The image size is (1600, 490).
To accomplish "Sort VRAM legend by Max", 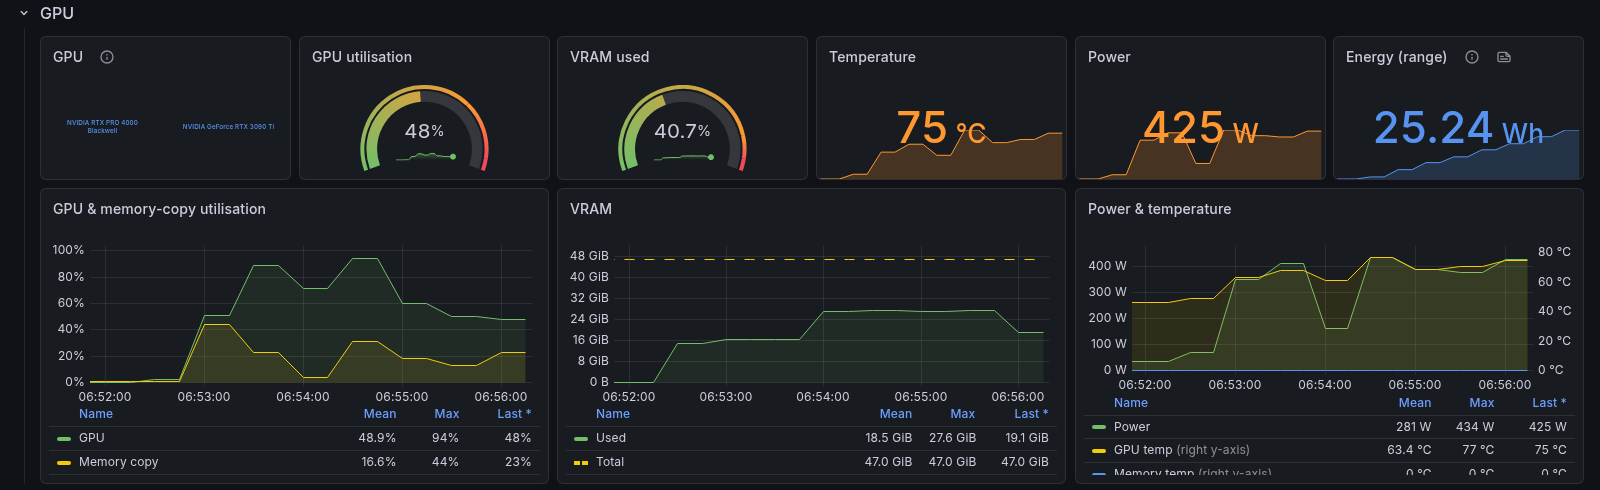I will [x=963, y=414].
